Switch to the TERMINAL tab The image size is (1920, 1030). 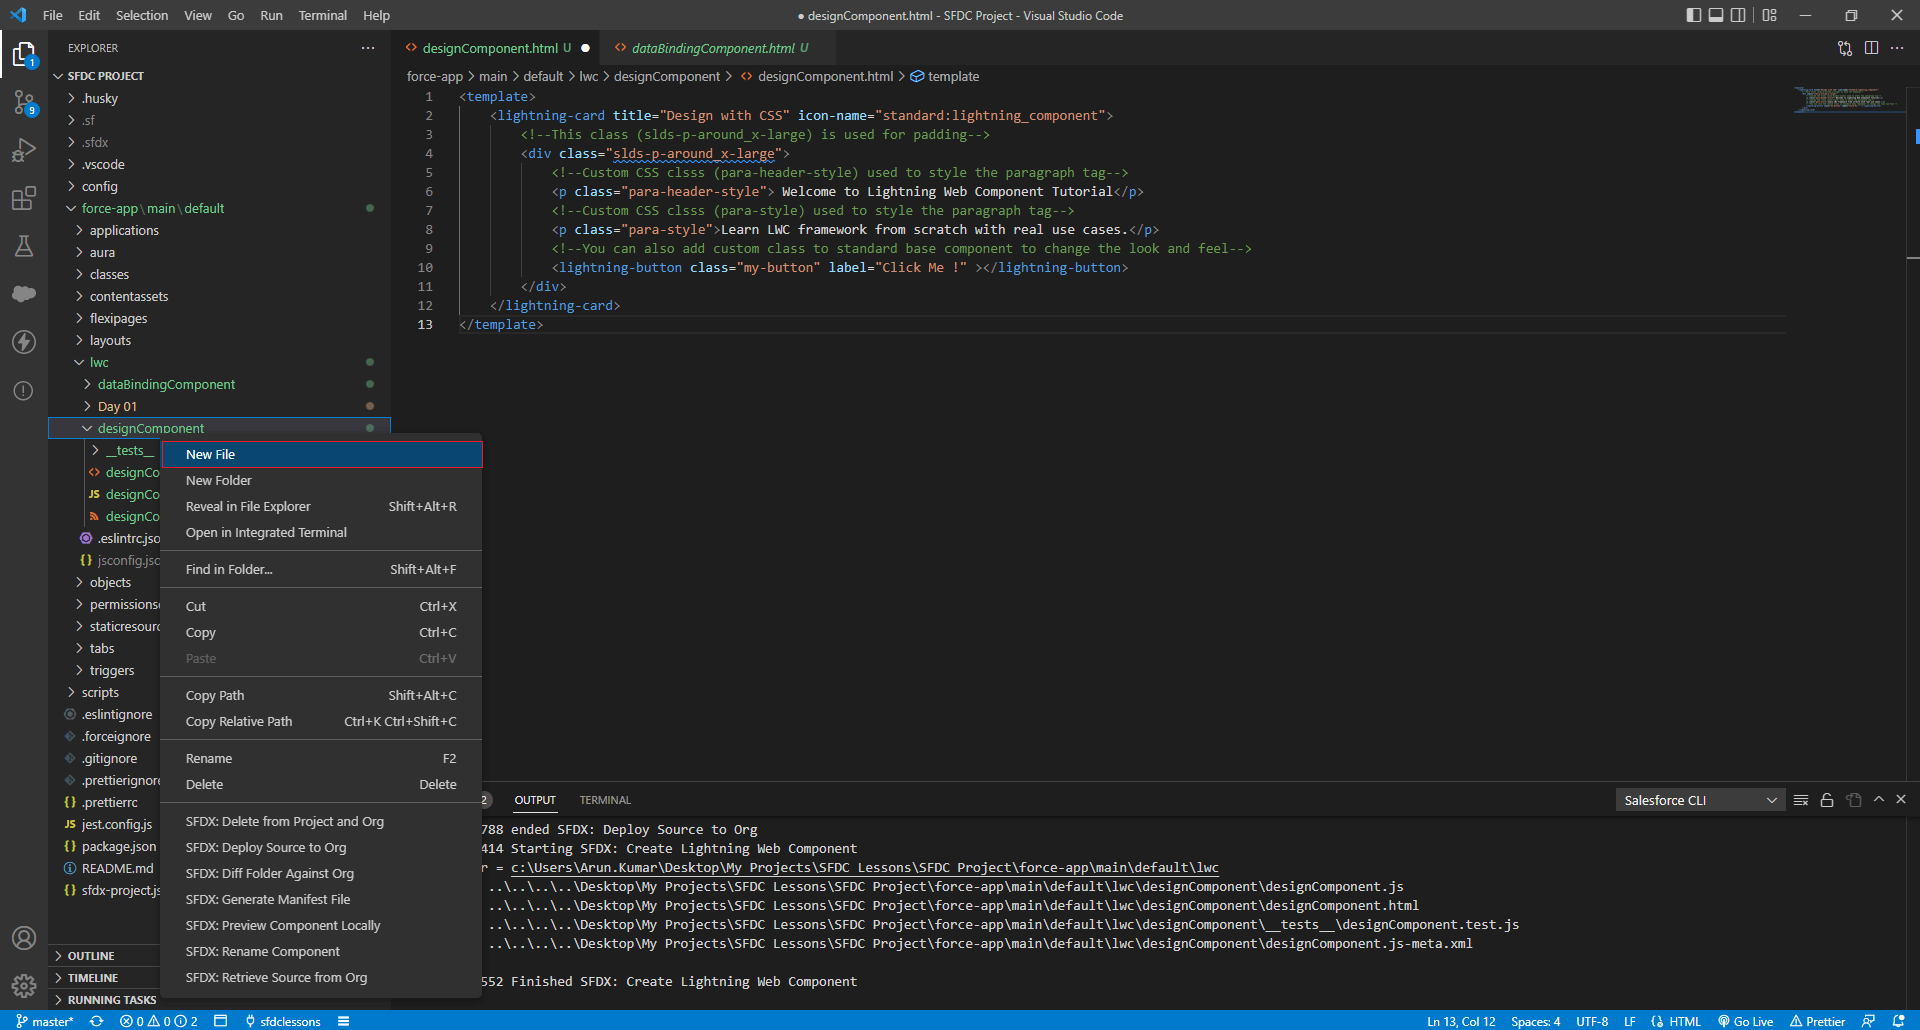click(x=605, y=800)
